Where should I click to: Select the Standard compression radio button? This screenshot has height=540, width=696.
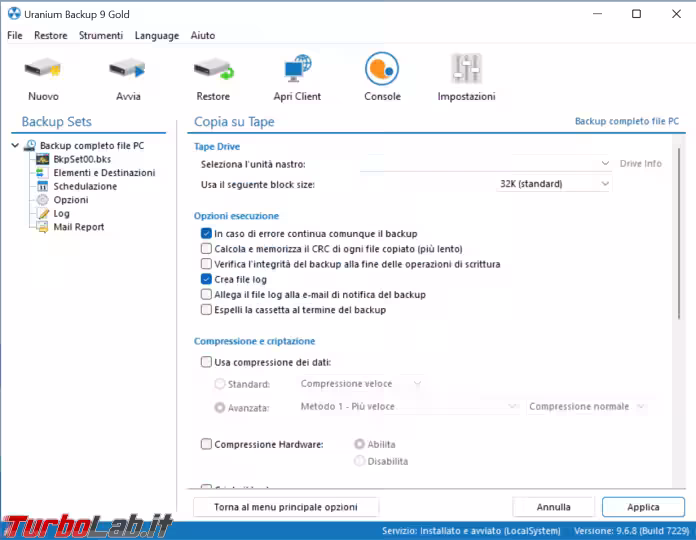(x=220, y=384)
